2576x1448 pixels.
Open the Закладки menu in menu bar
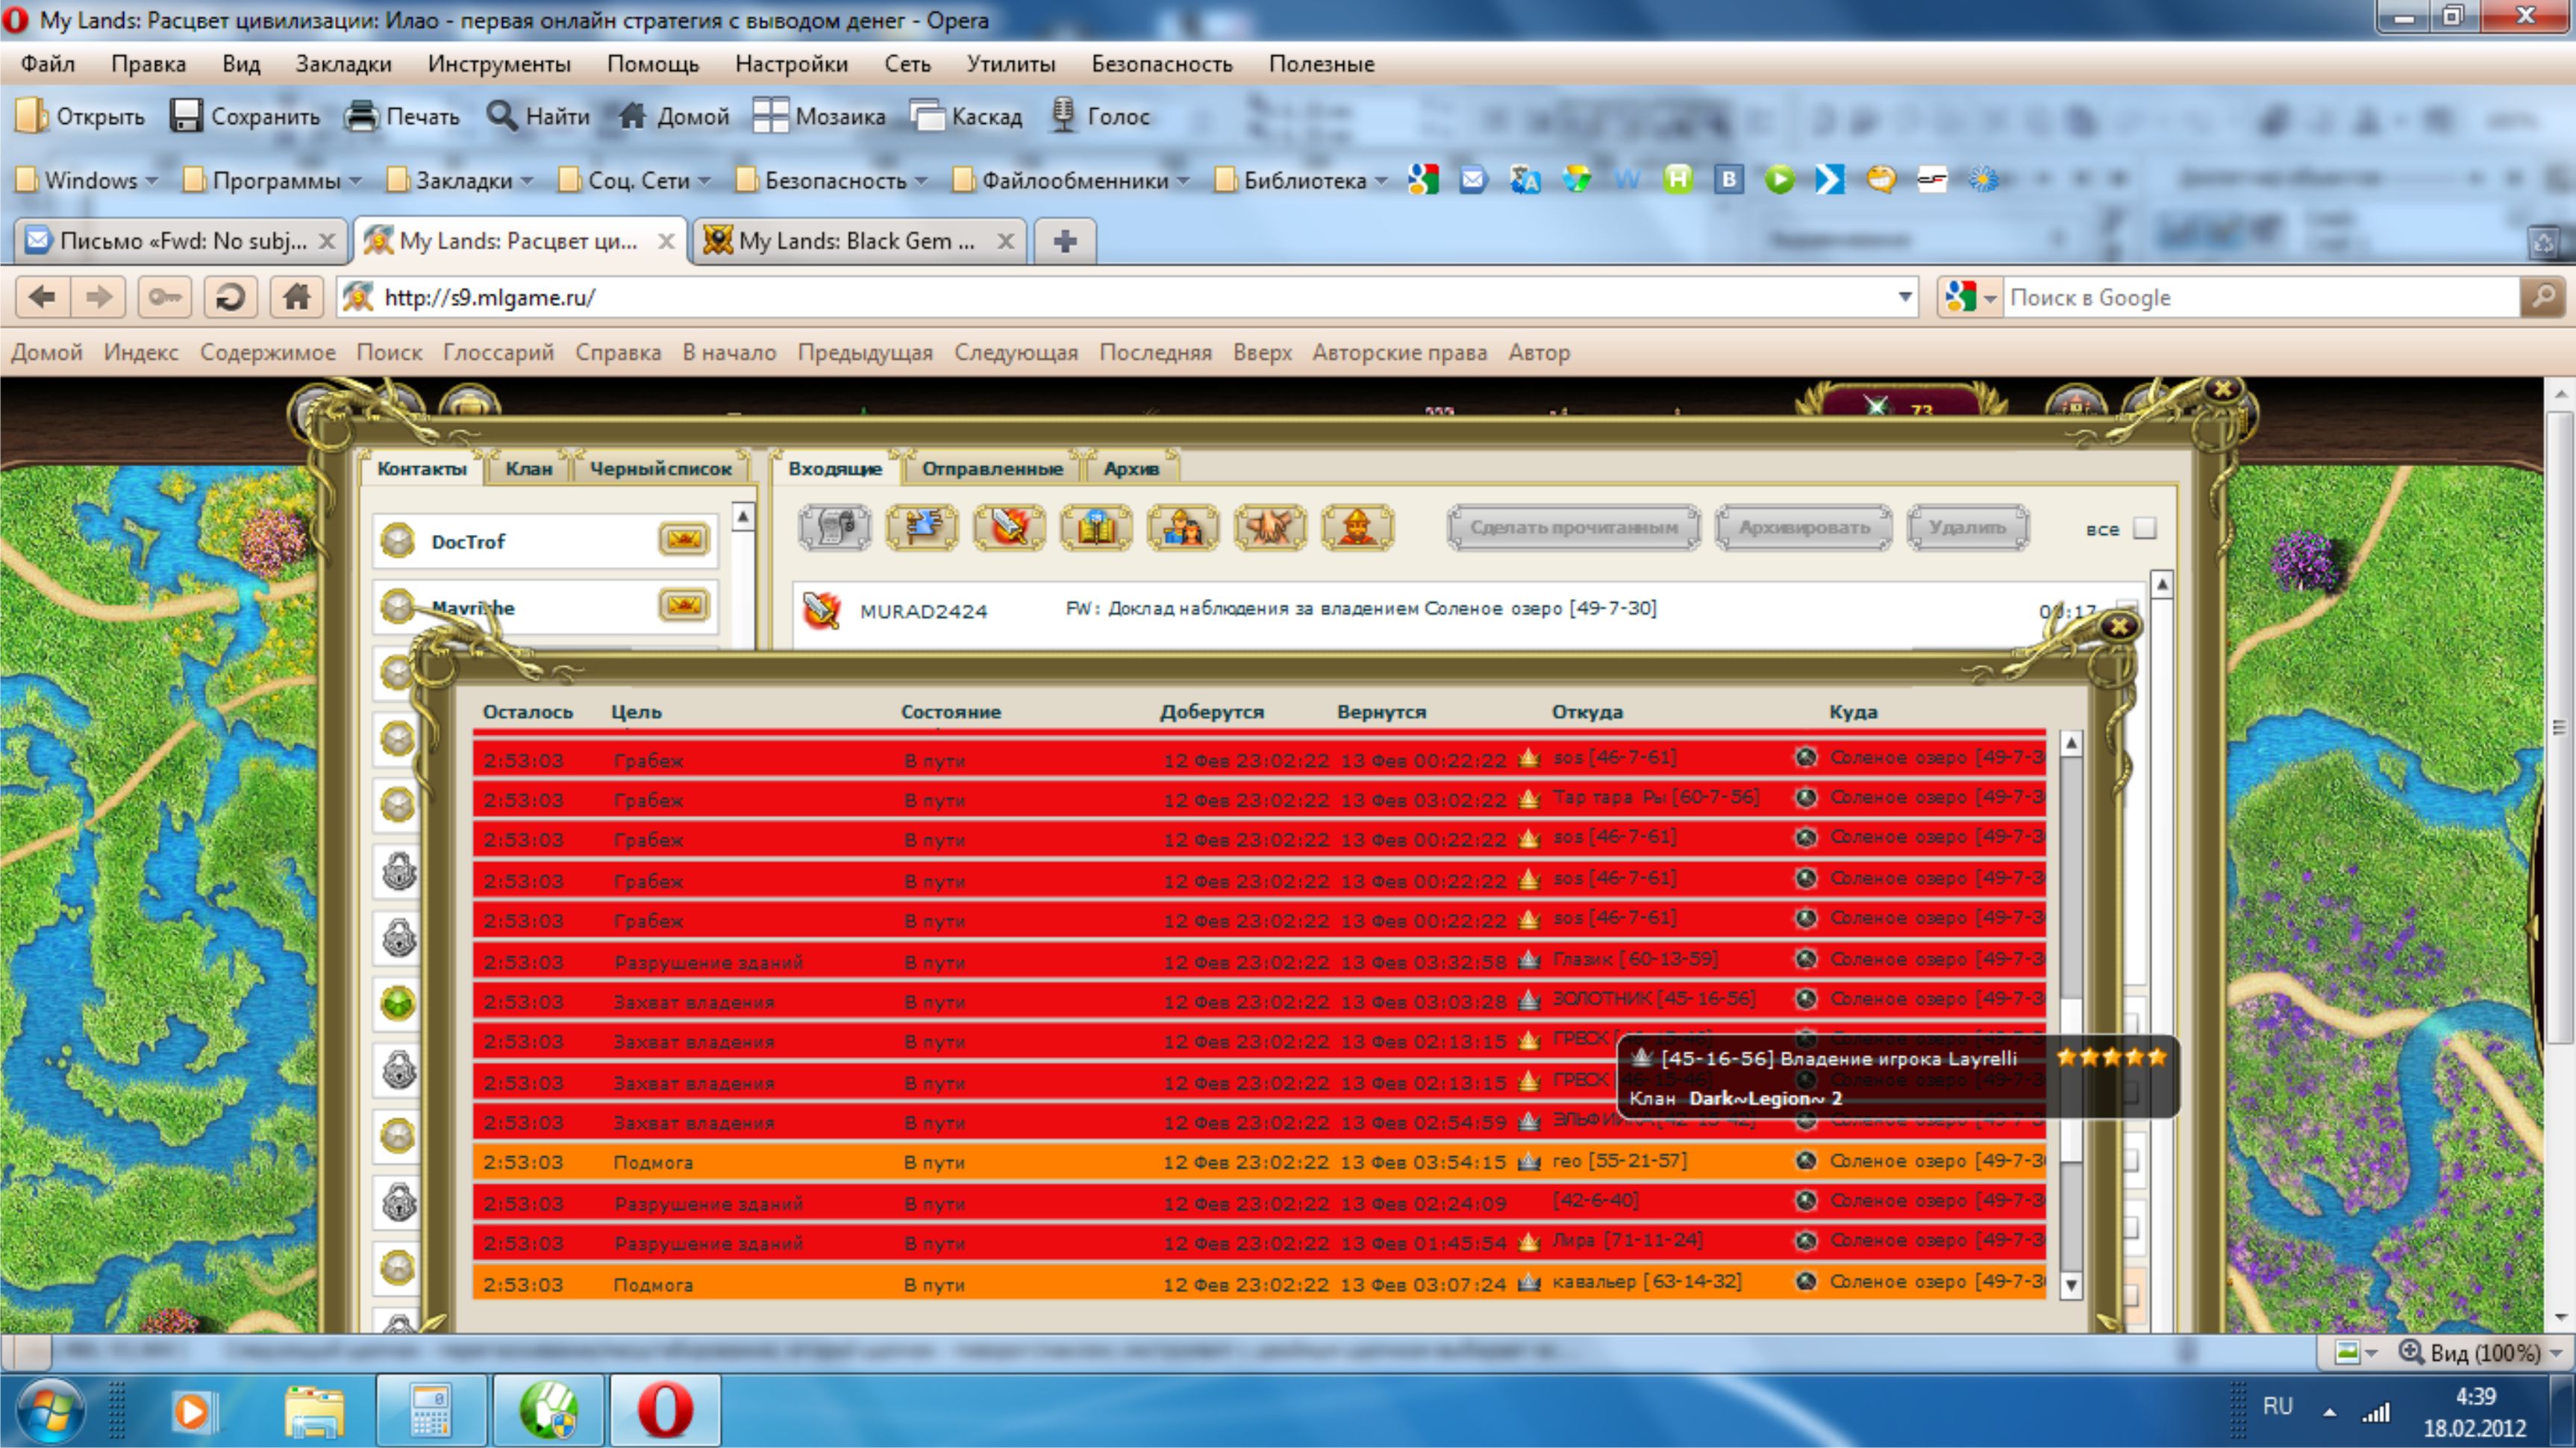(343, 64)
